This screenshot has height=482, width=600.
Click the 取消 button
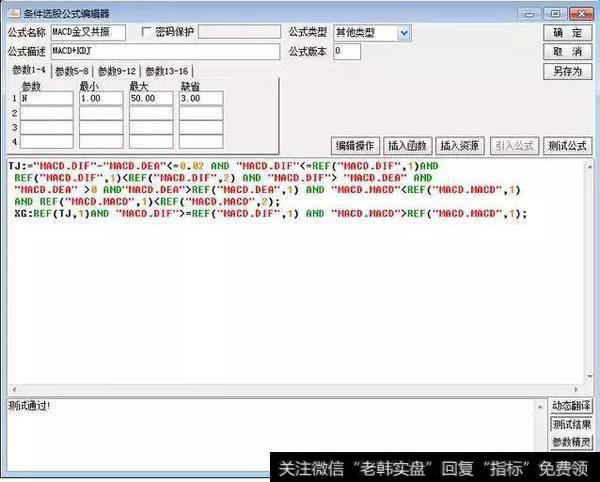tap(567, 52)
